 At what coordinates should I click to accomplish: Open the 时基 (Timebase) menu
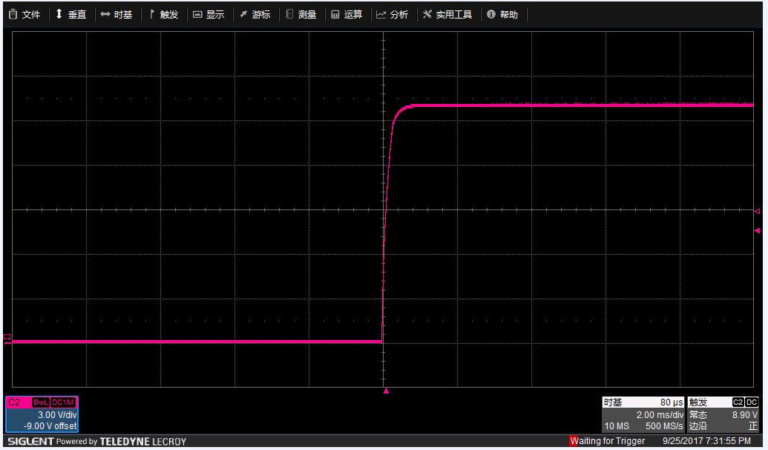tap(117, 15)
